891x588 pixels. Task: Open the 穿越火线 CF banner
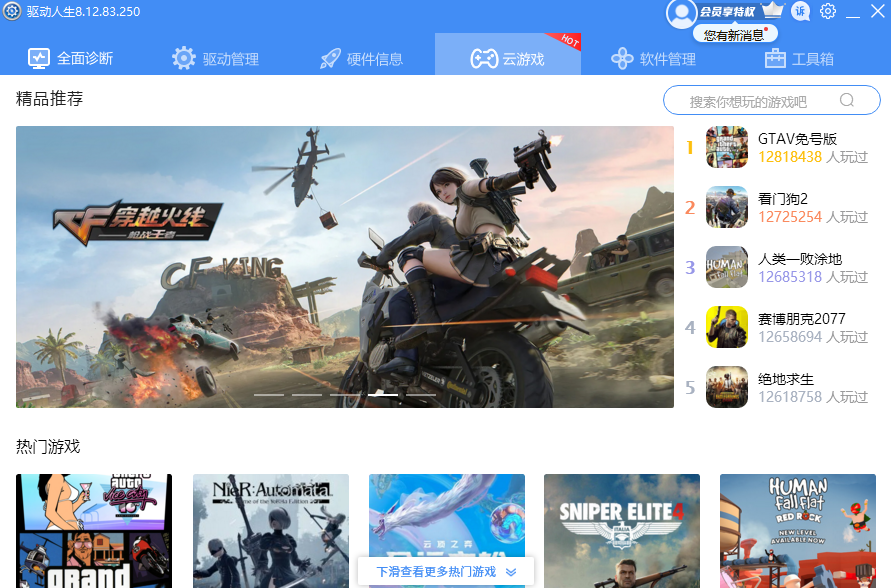tap(345, 266)
